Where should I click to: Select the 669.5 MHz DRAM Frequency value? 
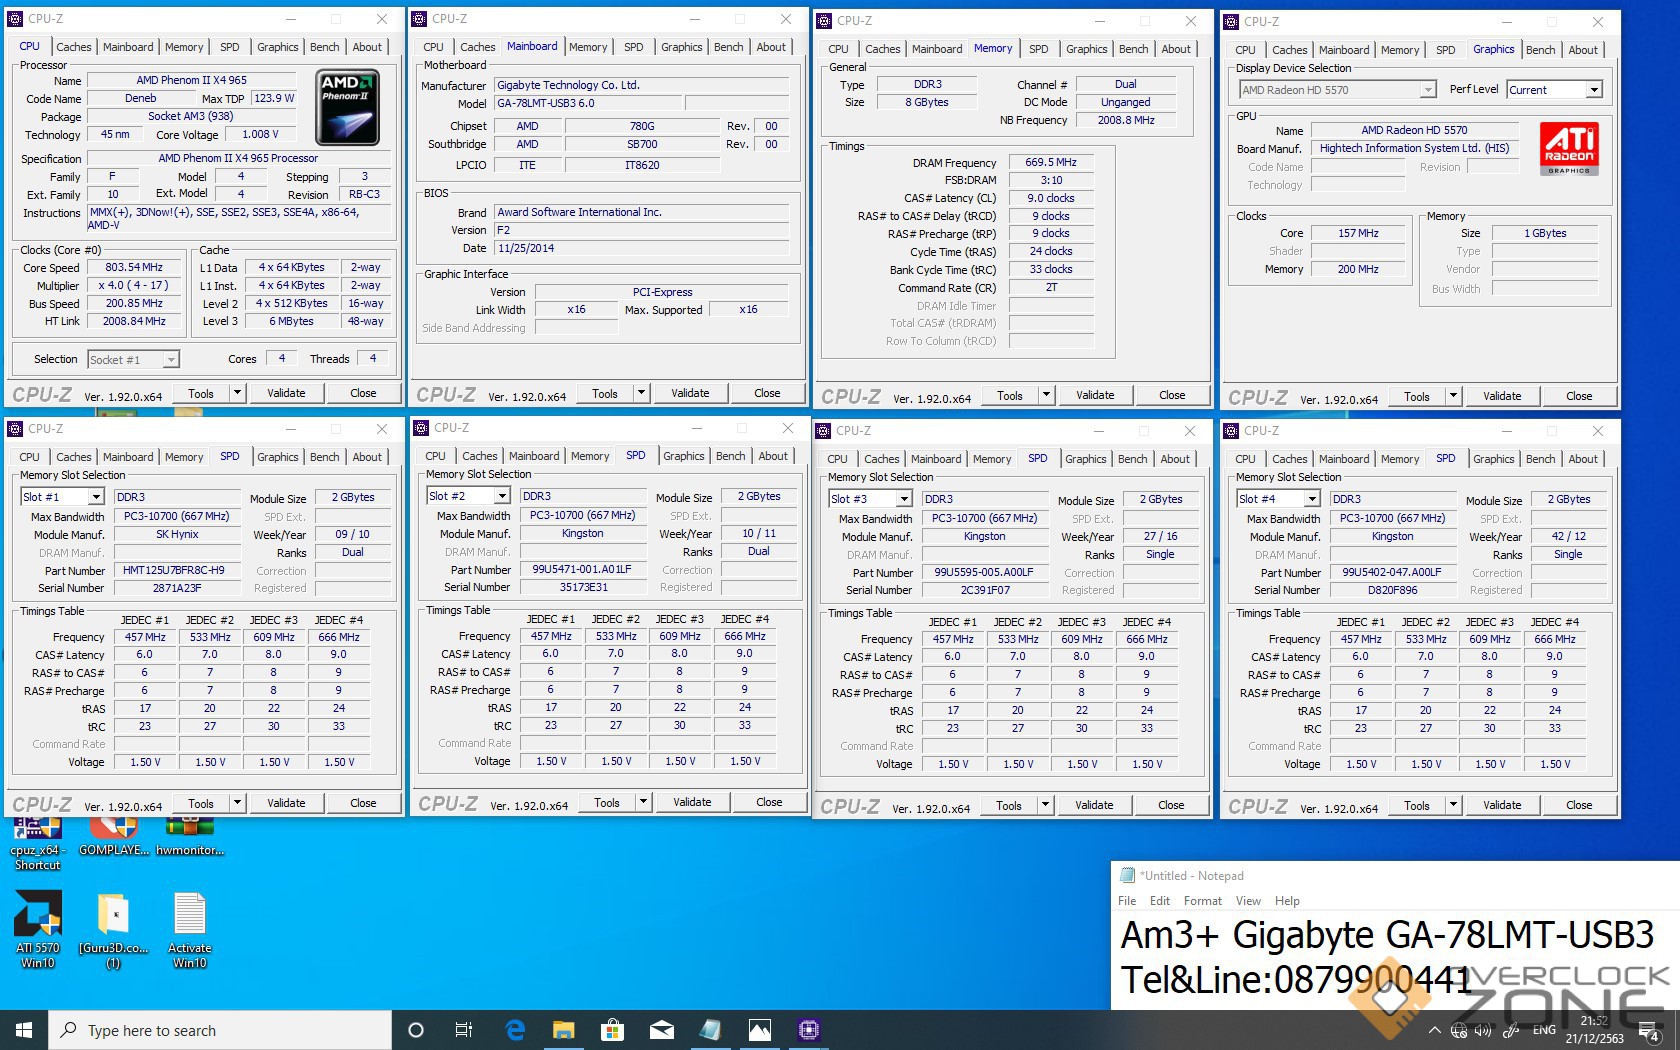coord(1050,162)
